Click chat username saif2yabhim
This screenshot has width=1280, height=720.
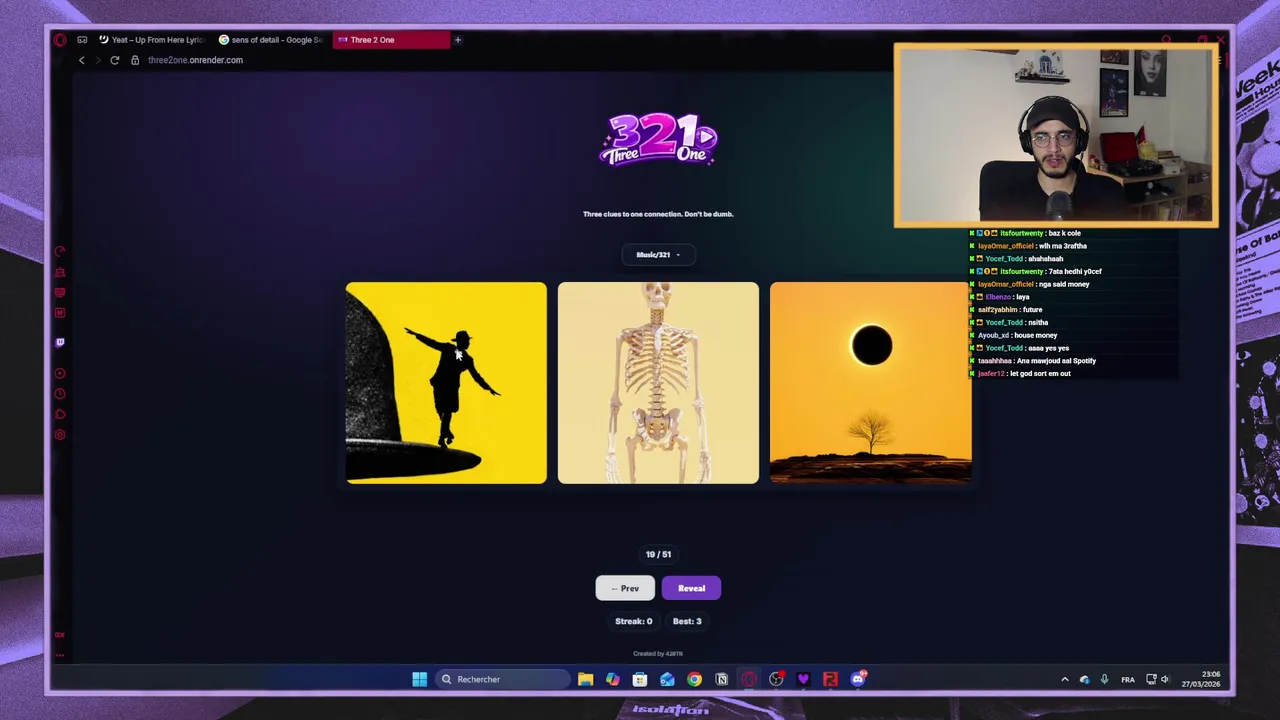996,310
